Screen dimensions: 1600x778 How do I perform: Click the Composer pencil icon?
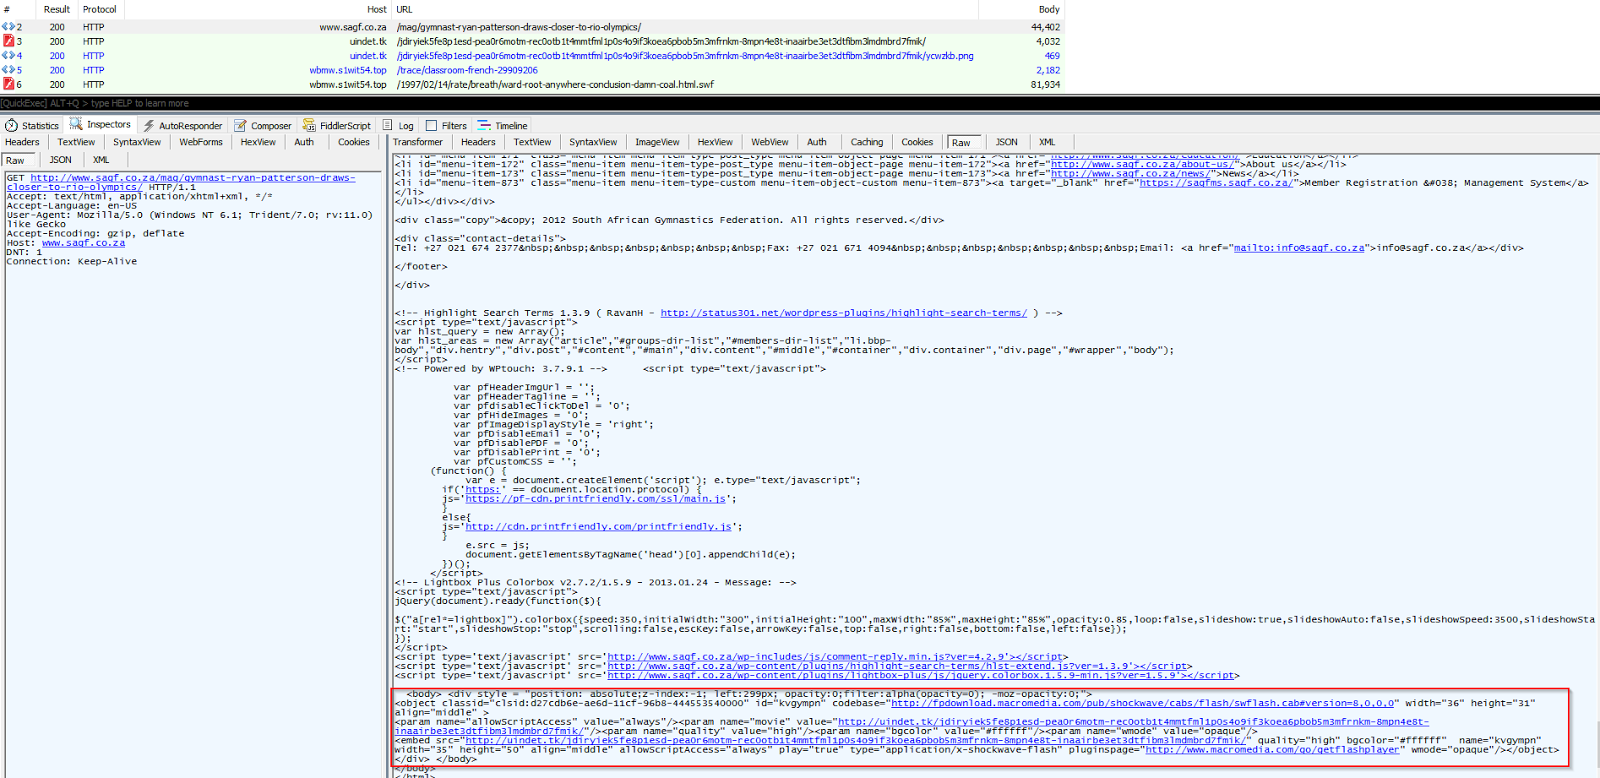coord(241,126)
